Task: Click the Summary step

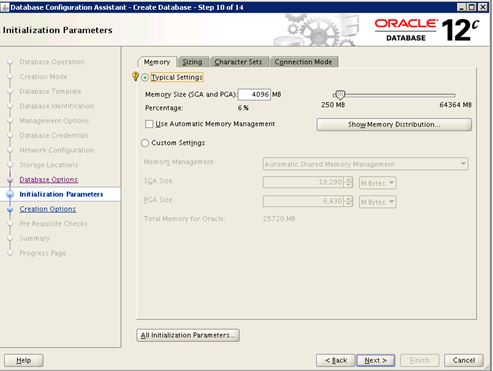Action: 35,238
